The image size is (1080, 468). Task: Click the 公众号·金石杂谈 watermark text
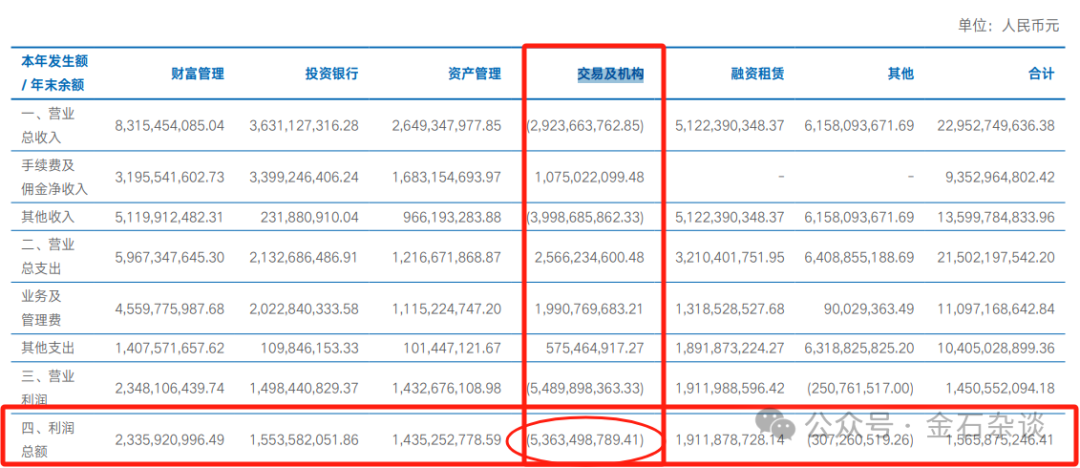click(x=925, y=425)
